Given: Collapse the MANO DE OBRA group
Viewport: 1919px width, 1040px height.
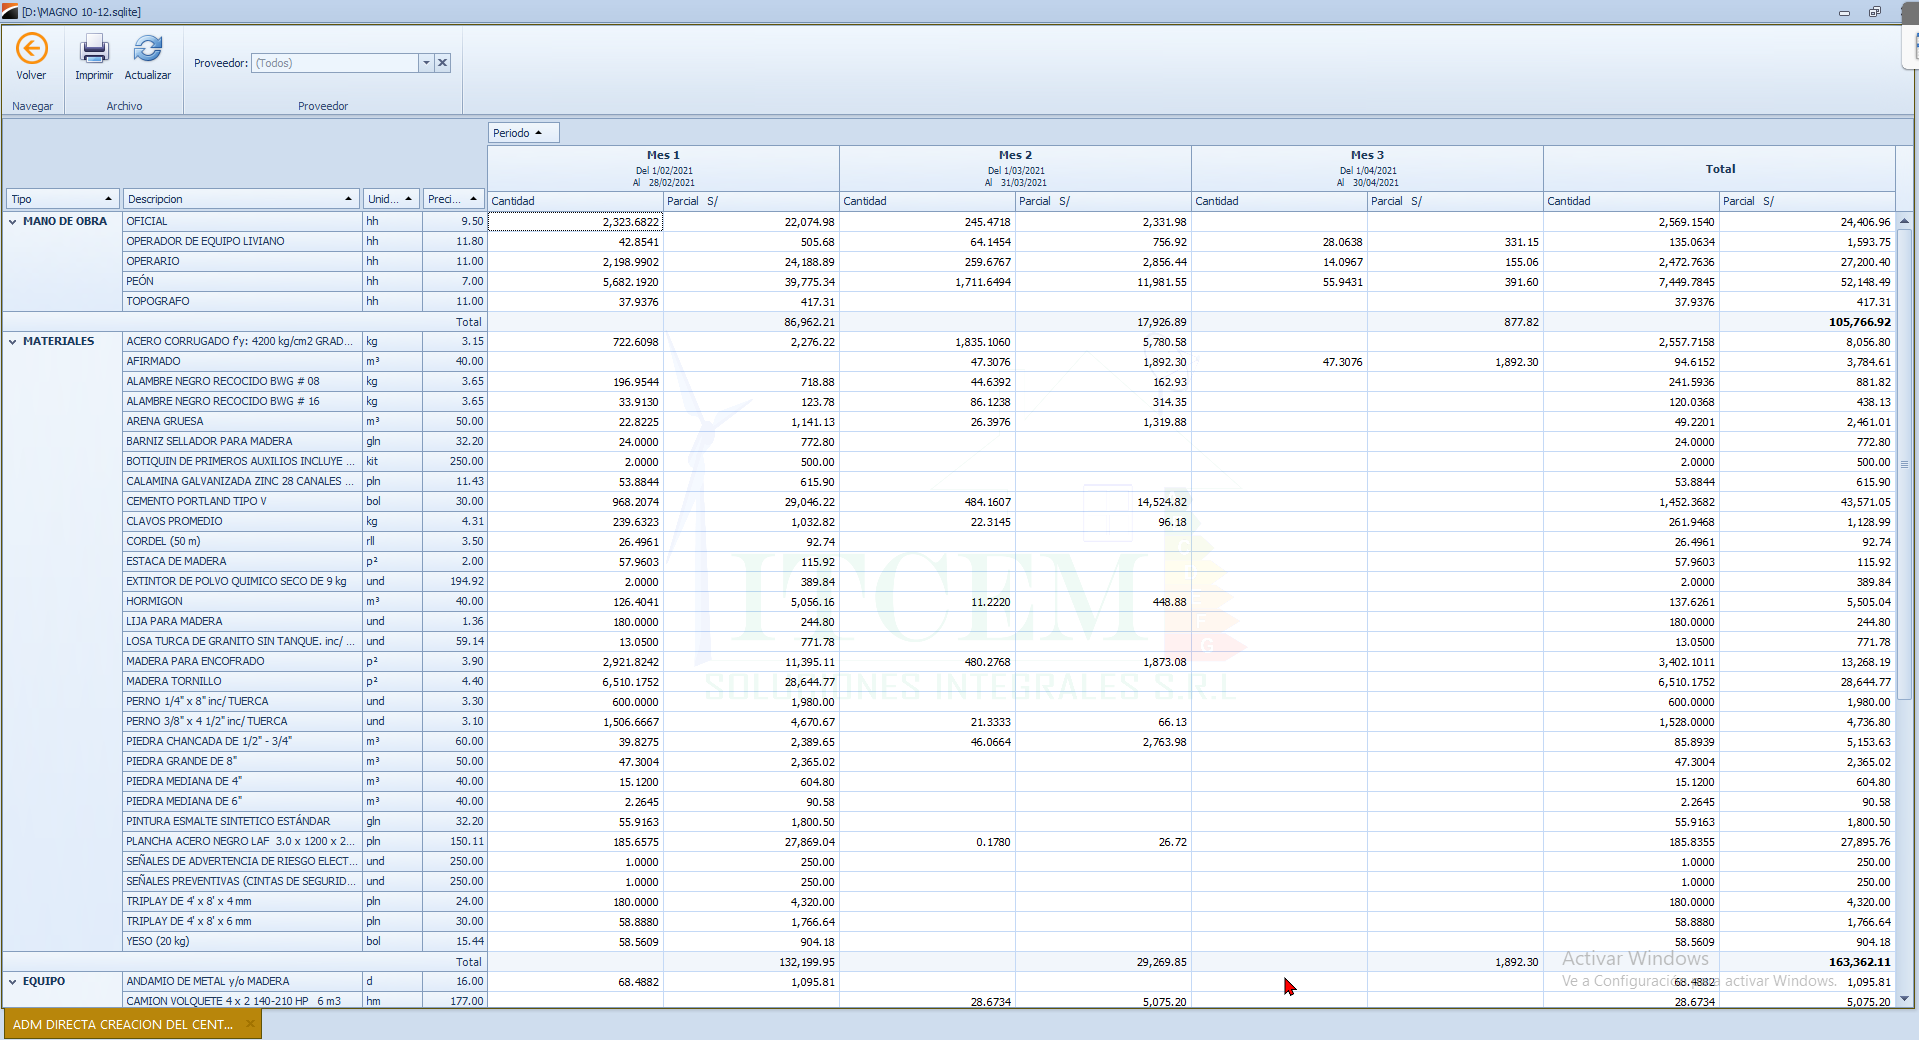Looking at the screenshot, I should click(x=13, y=222).
